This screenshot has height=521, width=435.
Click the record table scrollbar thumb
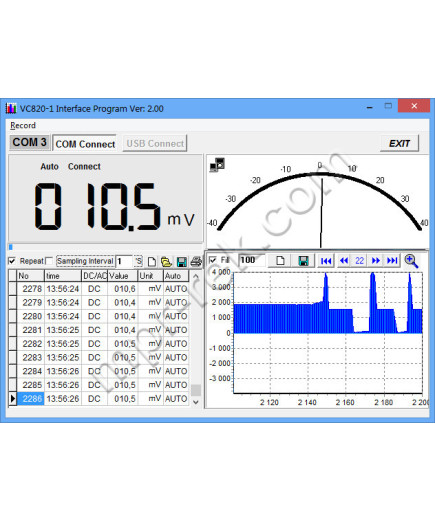(196, 390)
